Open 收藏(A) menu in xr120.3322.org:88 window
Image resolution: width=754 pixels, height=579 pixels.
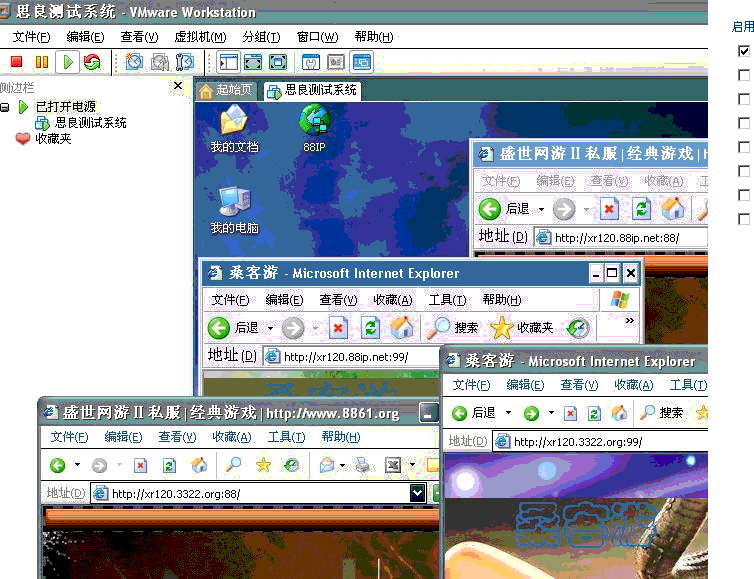(232, 437)
